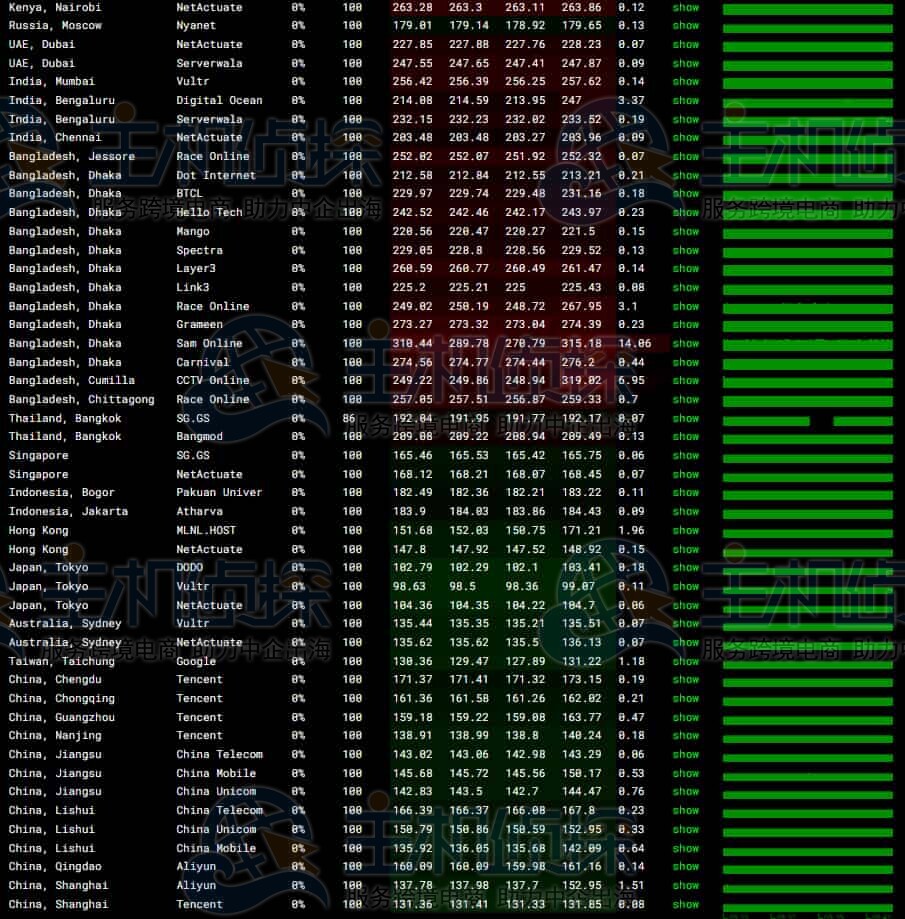
Task: Select the Chittagong Race Online location text
Action: [81, 400]
